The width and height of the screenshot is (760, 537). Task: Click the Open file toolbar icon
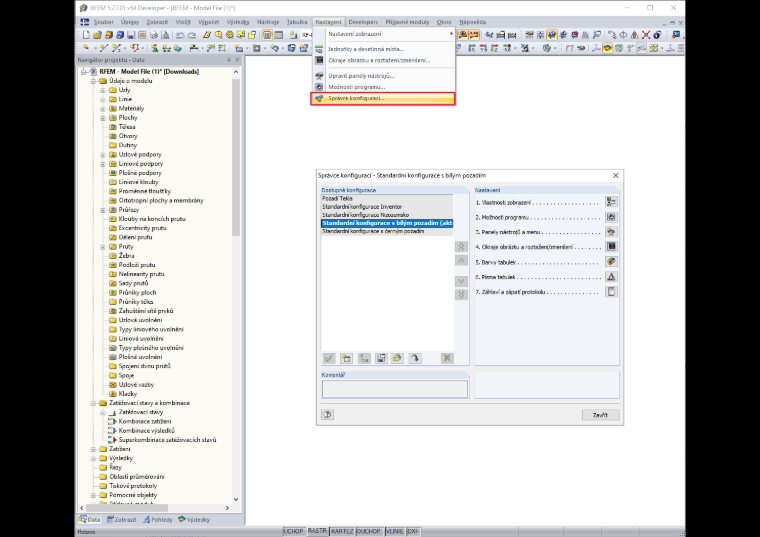(x=97, y=35)
